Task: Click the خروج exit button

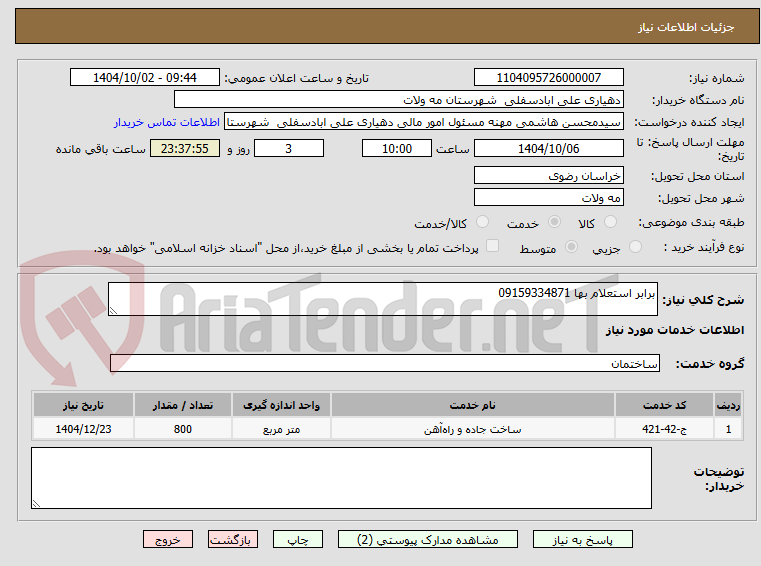Action: [x=167, y=539]
